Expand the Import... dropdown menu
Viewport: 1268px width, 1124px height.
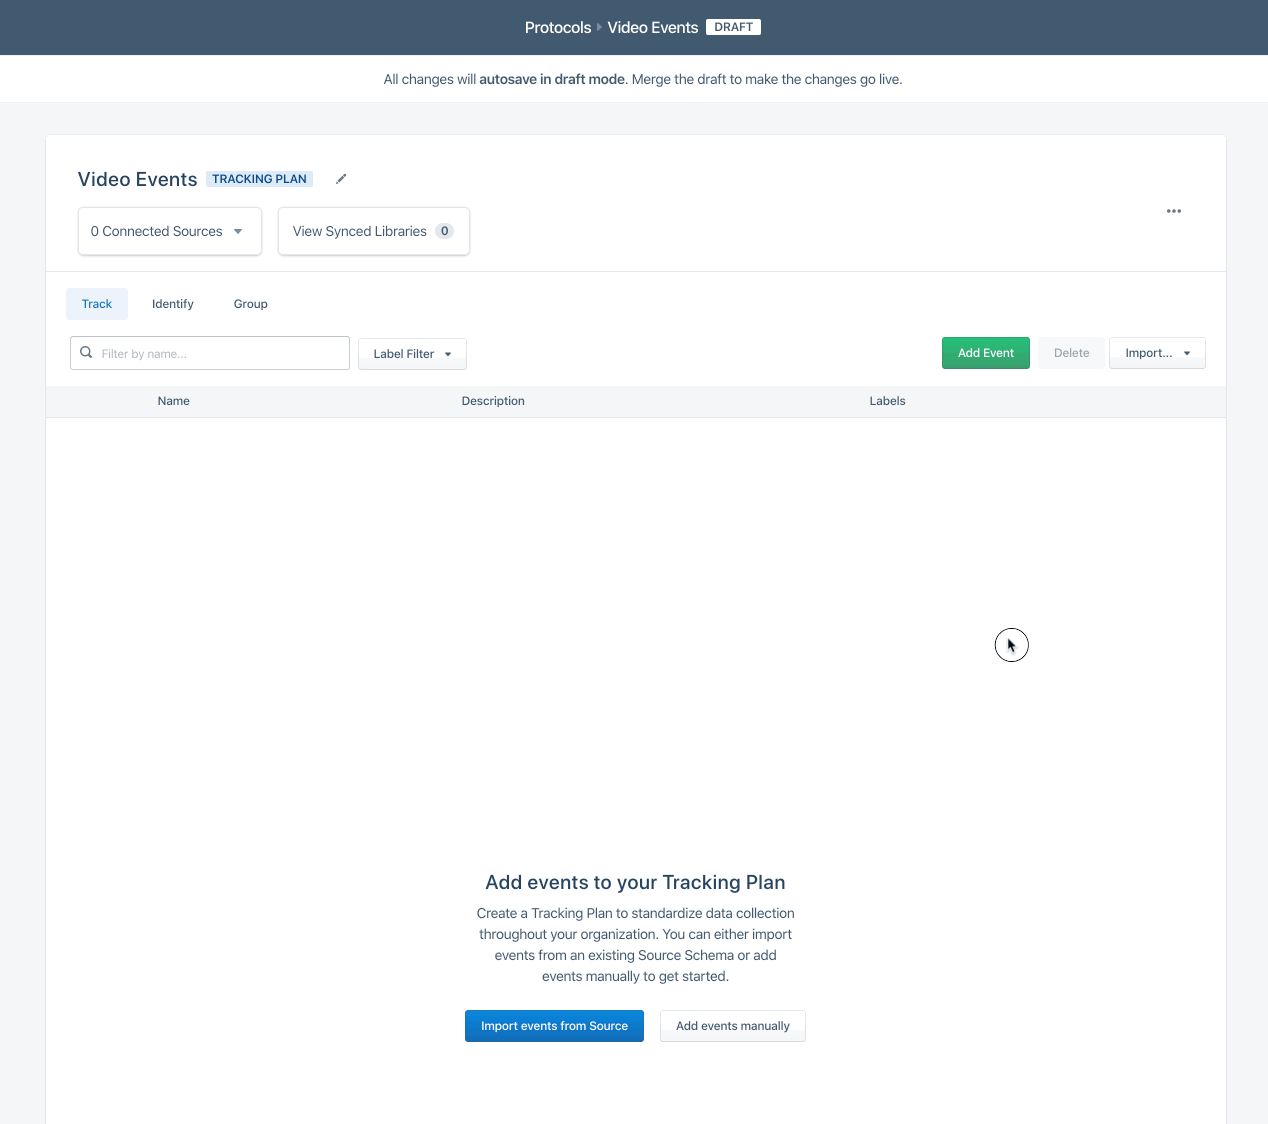pyautogui.click(x=1156, y=353)
